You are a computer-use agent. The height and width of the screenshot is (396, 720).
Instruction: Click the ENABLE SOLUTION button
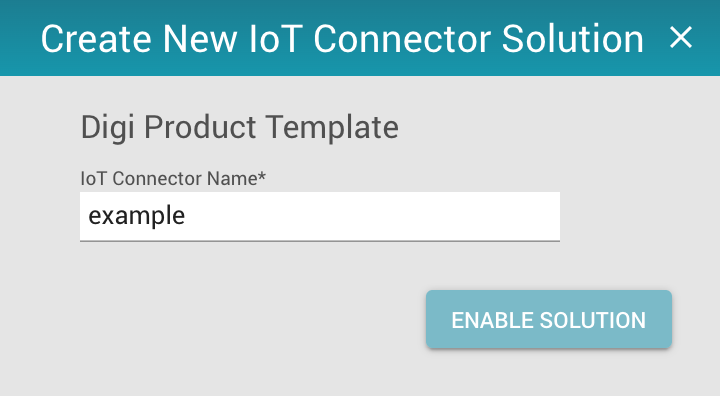(x=549, y=319)
